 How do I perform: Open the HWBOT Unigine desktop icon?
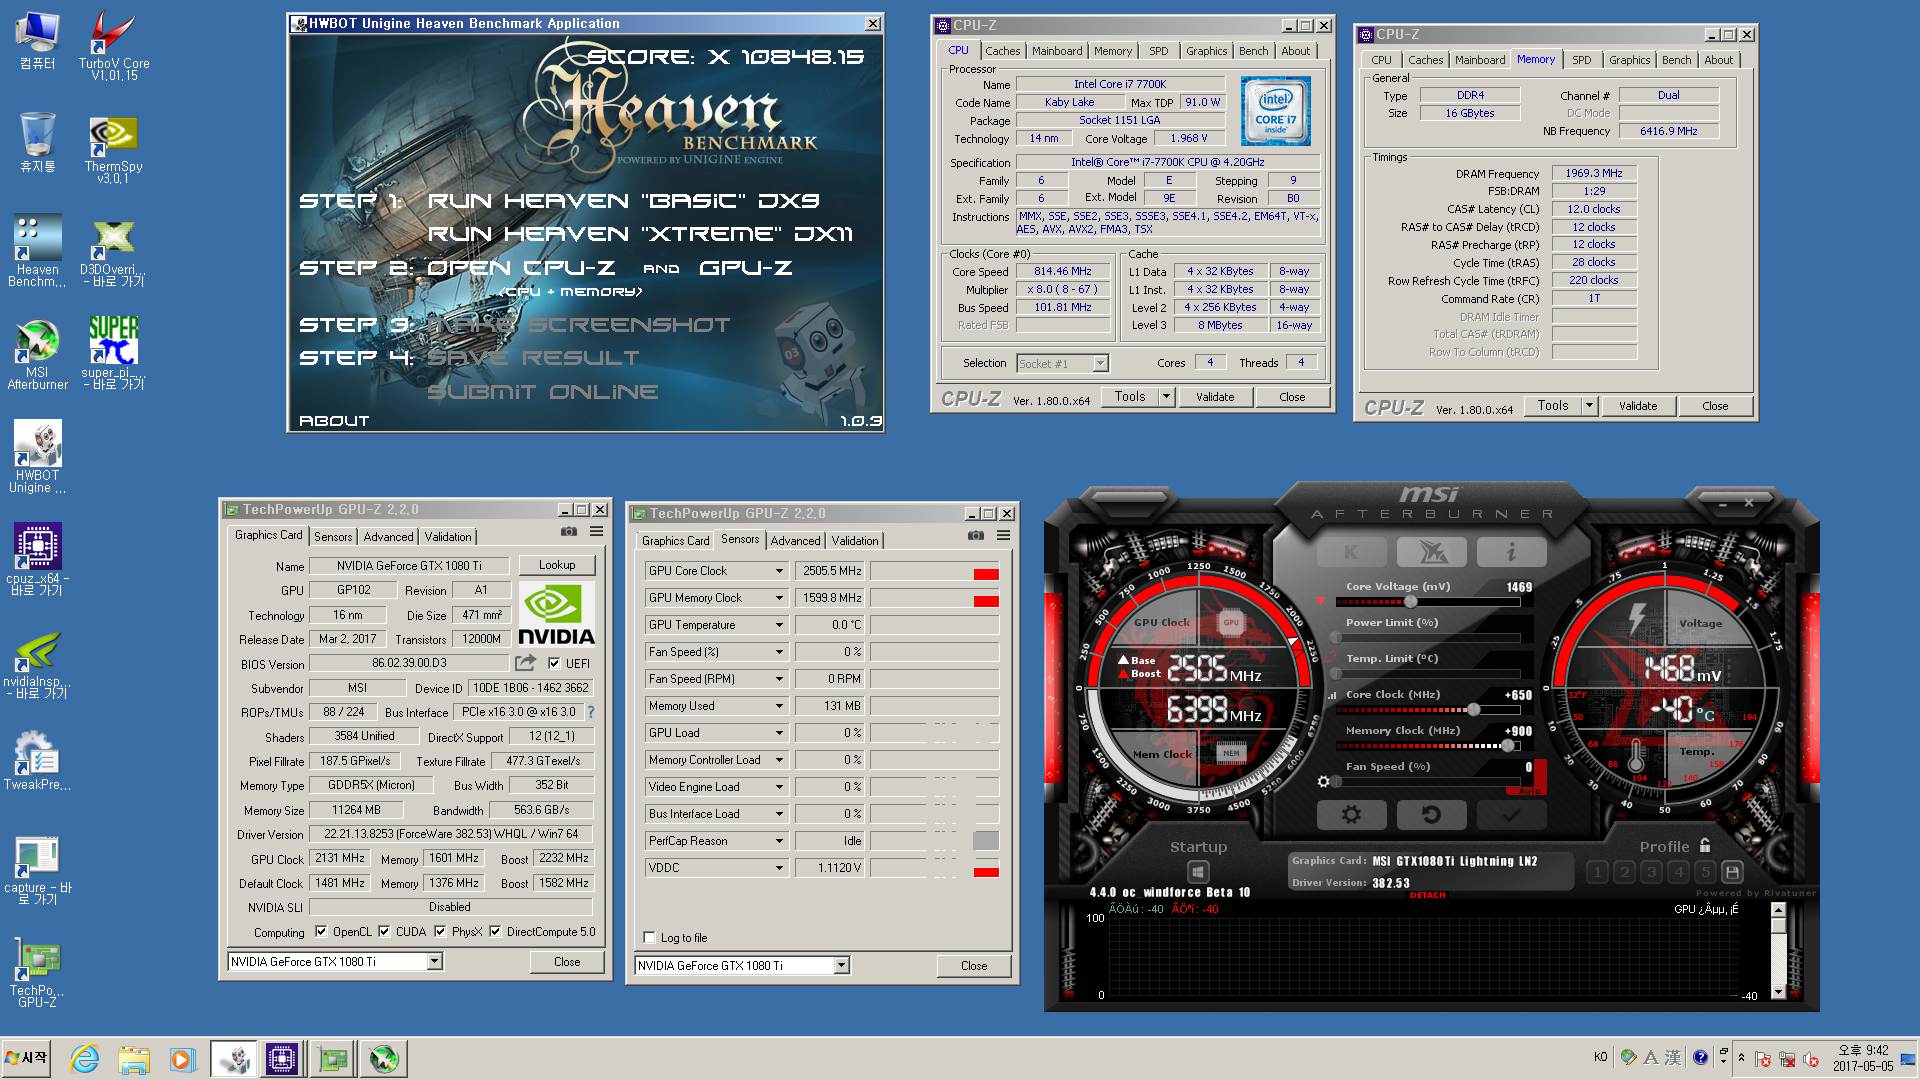[x=37, y=457]
